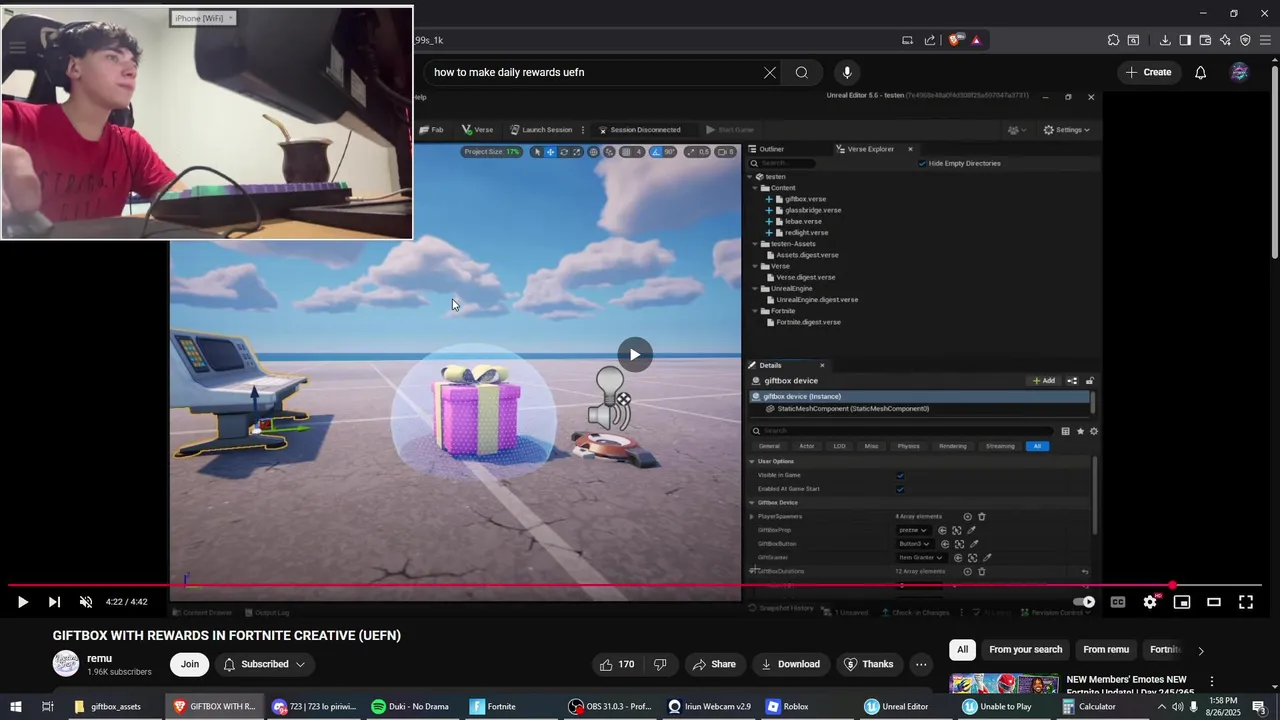
Task: Click the Share button
Action: click(714, 664)
